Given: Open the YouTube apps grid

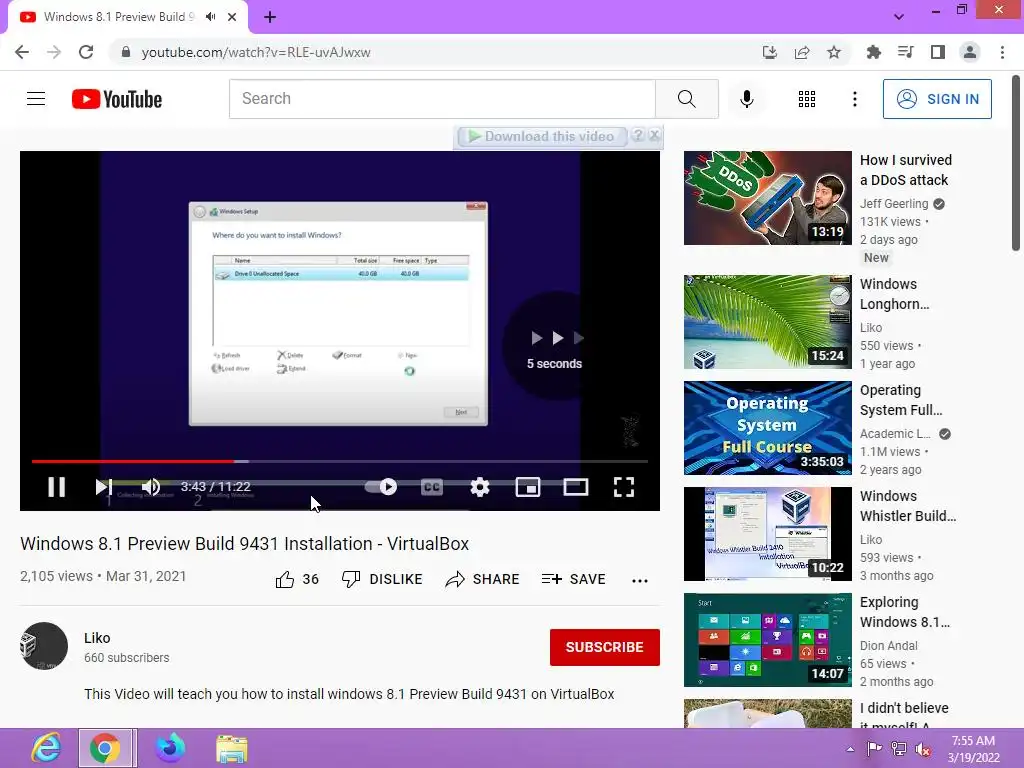Looking at the screenshot, I should click(807, 99).
